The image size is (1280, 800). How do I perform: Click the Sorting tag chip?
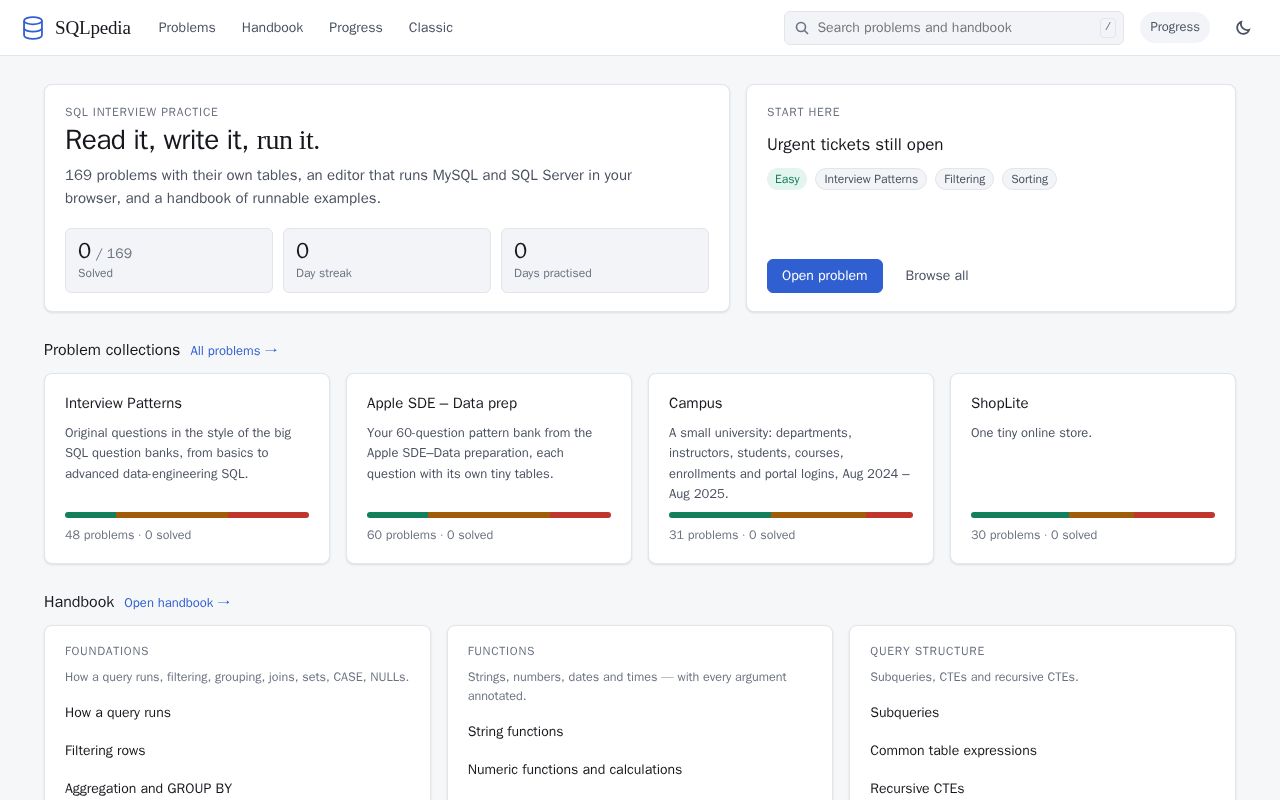(x=1029, y=179)
